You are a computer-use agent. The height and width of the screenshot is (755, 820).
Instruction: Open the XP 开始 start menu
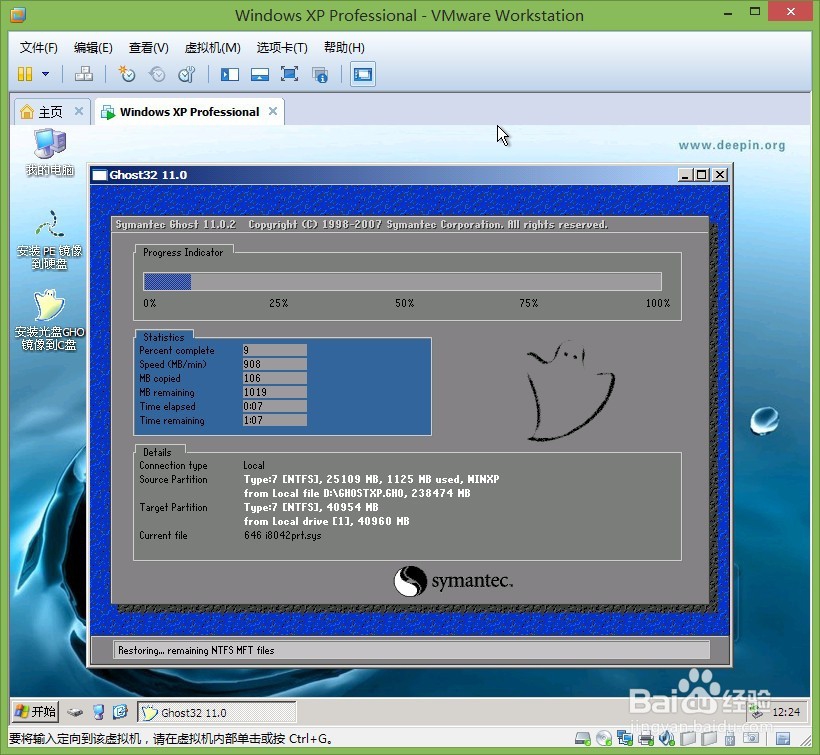point(36,712)
